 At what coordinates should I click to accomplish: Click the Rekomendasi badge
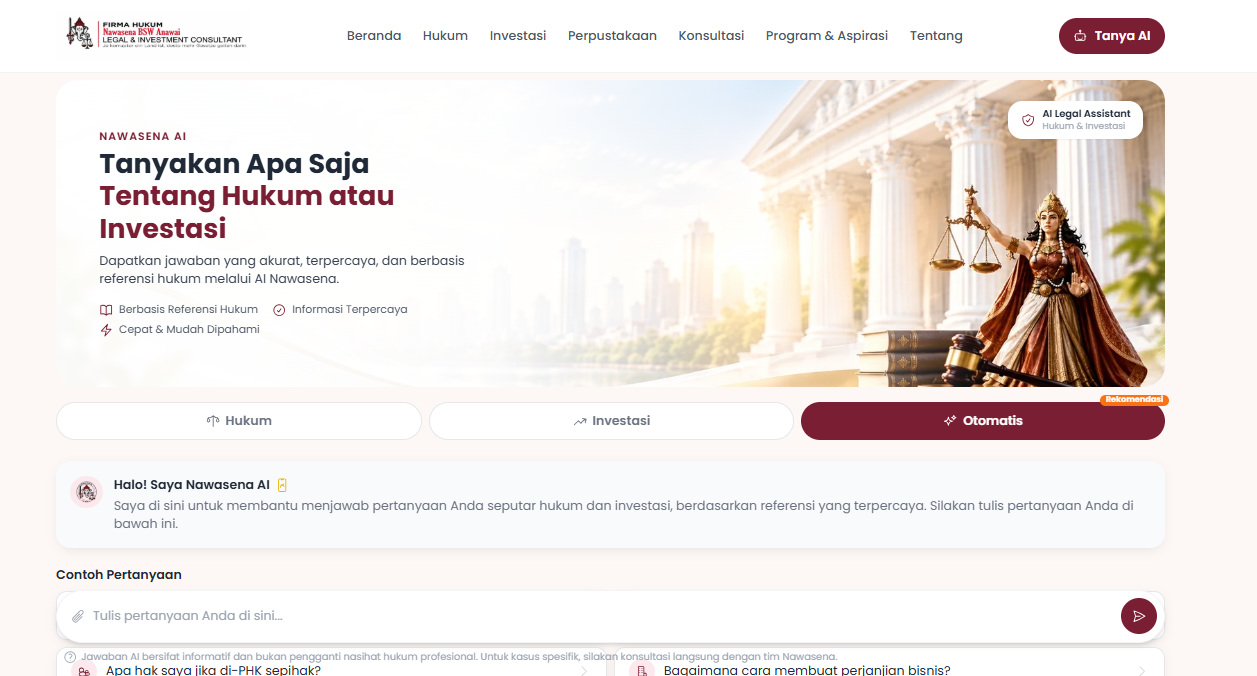(1134, 400)
